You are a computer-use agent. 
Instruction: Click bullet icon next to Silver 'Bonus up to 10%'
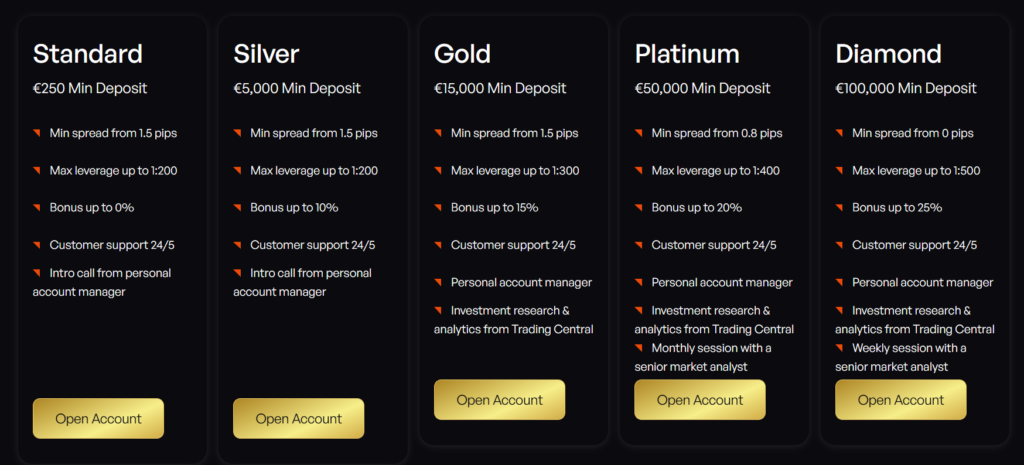238,208
